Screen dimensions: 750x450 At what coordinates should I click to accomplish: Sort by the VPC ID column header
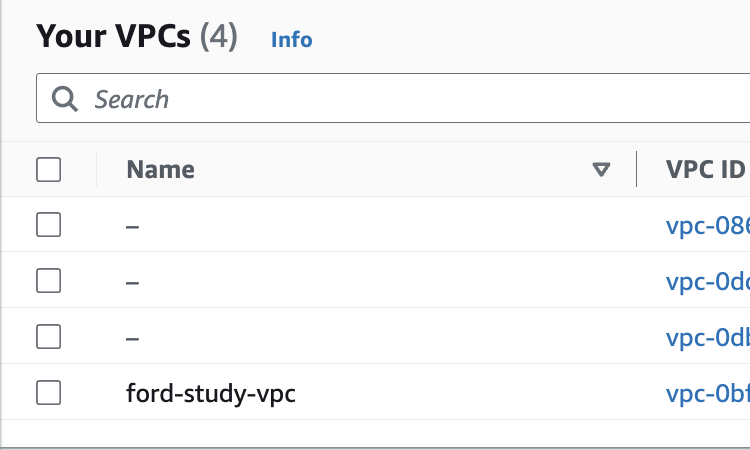pos(706,169)
